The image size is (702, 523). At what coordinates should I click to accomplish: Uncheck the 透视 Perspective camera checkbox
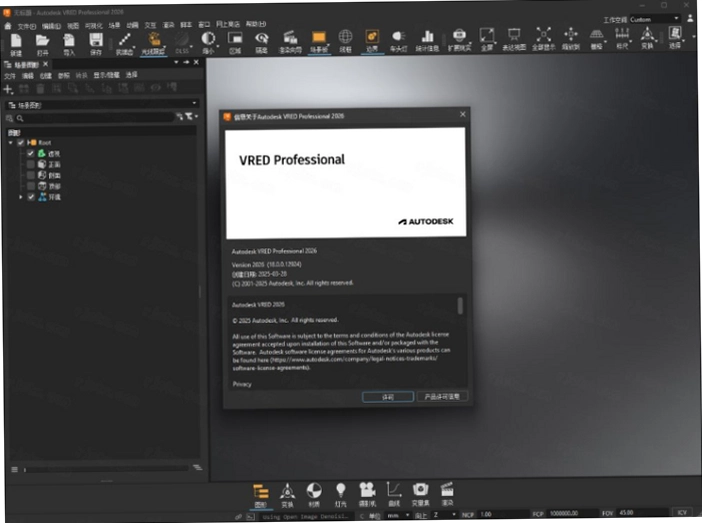click(x=30, y=154)
